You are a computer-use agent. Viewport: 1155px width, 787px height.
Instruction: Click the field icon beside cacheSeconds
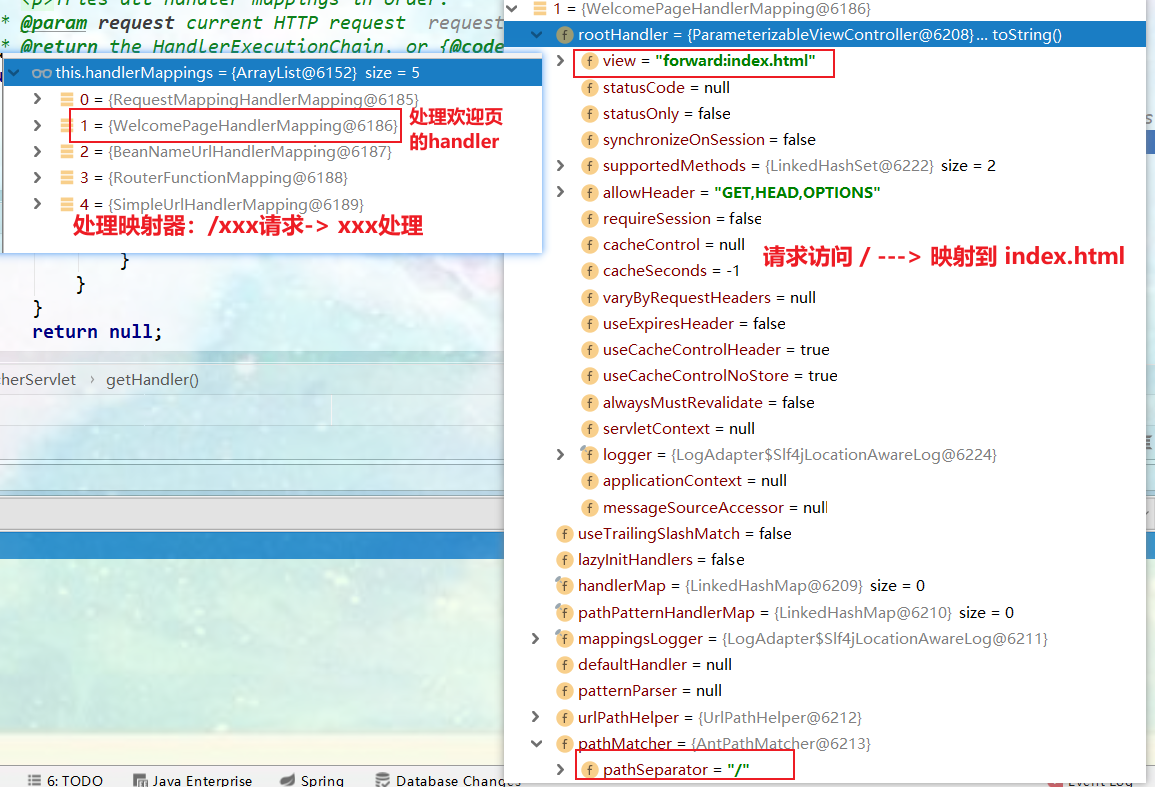coord(589,270)
